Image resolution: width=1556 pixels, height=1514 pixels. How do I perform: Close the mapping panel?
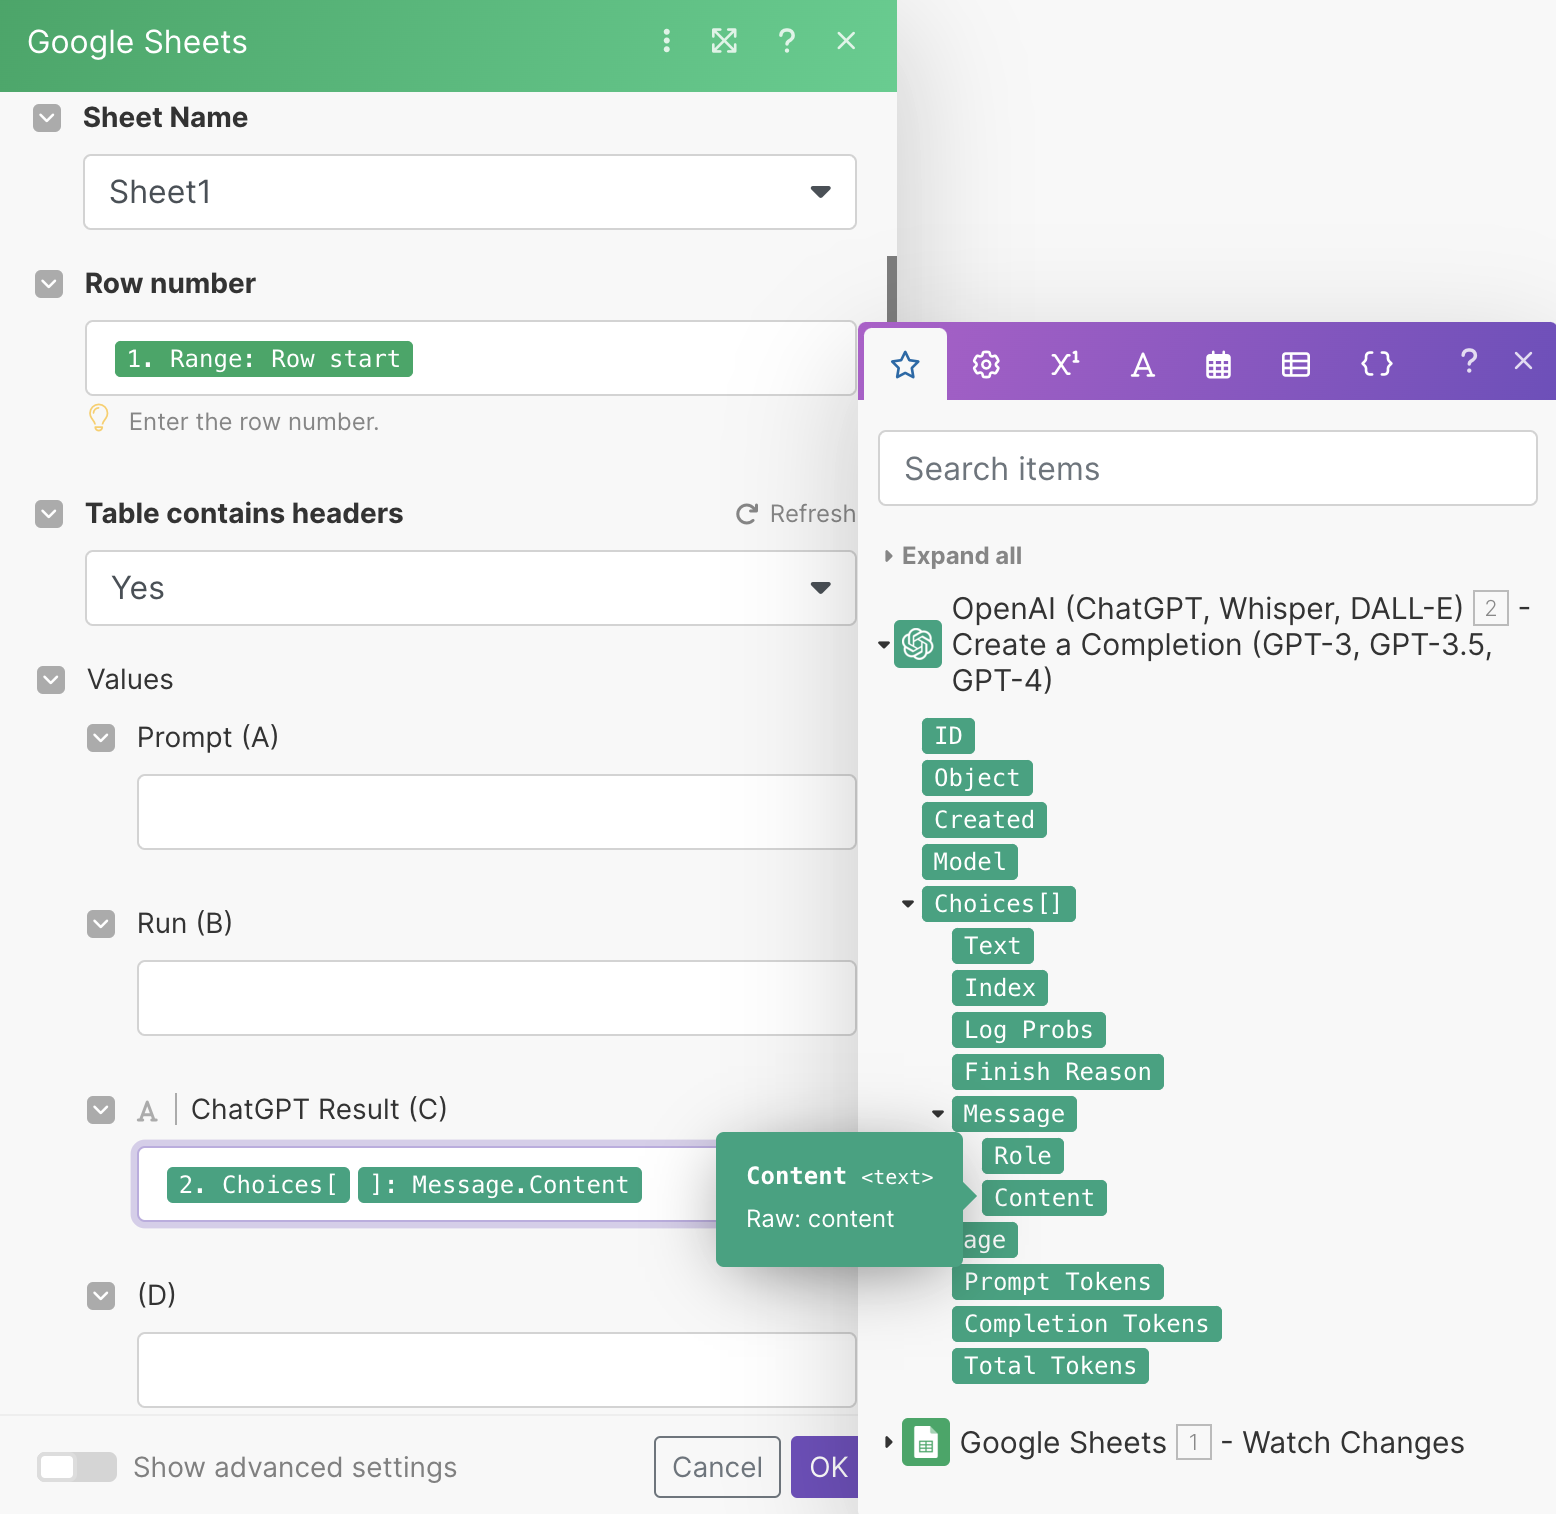coord(1523,361)
